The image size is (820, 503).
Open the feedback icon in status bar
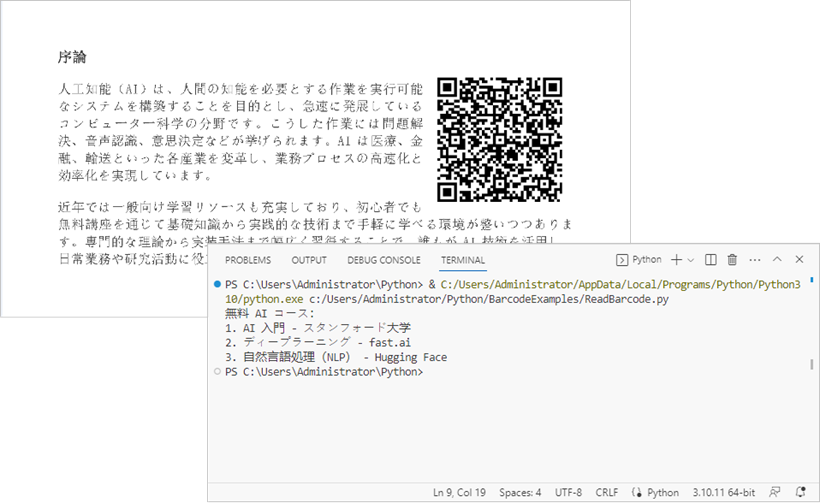775,493
